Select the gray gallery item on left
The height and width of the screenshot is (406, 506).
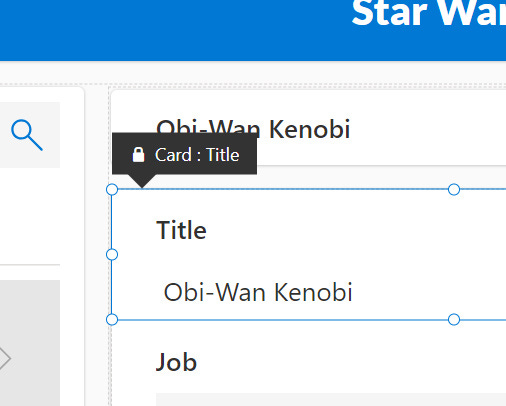click(30, 343)
